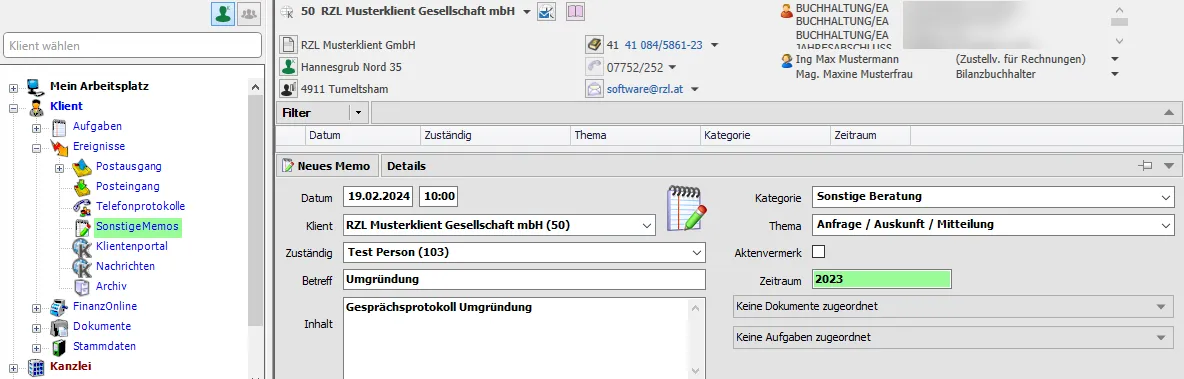Image resolution: width=1184 pixels, height=379 pixels.
Task: Click the Telefonprotokolle phone icon
Action: tap(82, 207)
